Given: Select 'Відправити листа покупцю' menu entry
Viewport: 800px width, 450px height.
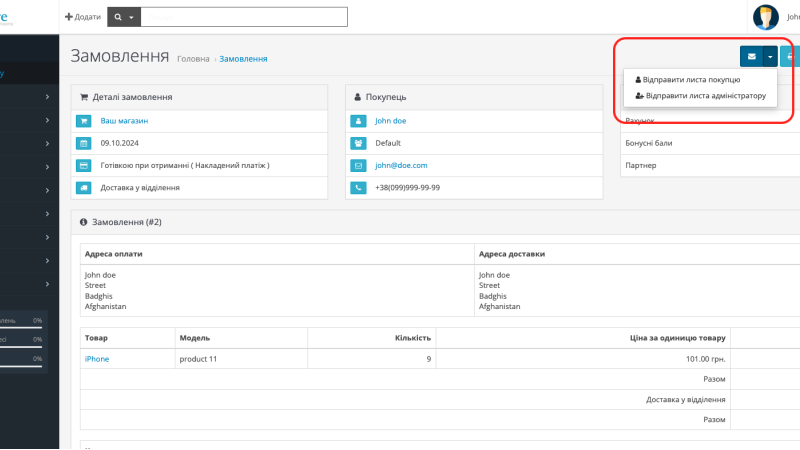Looking at the screenshot, I should (x=687, y=80).
